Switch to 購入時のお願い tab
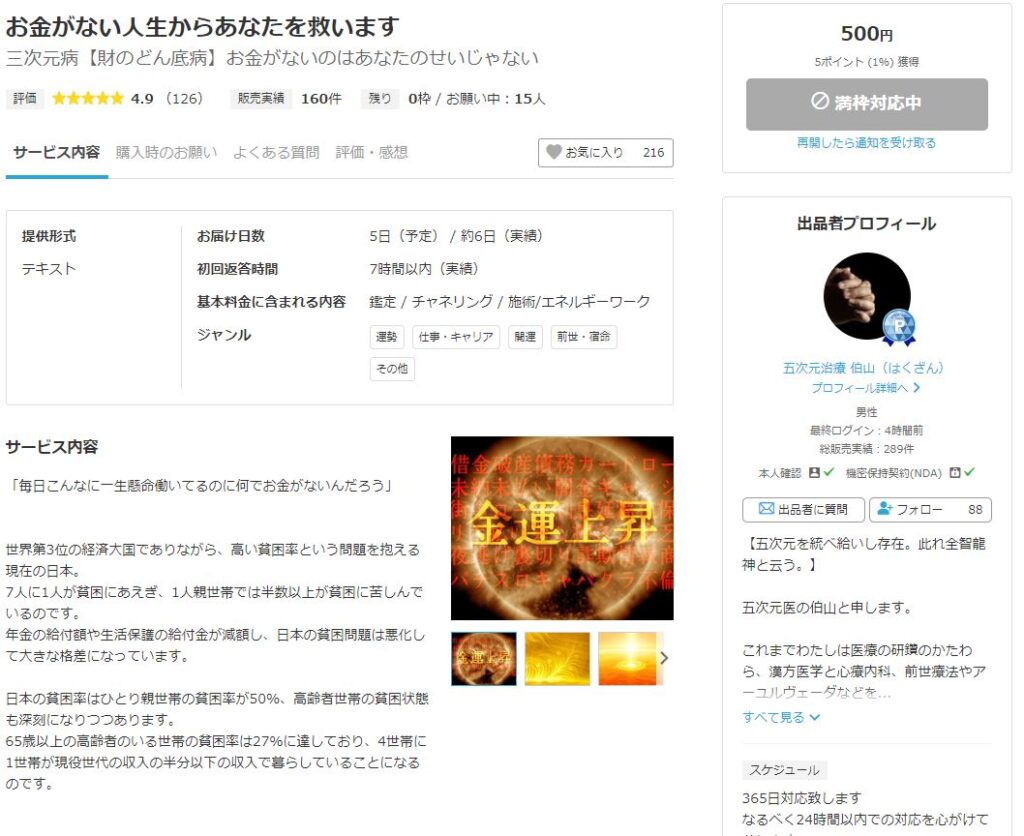Screen dimensions: 1024x836 [167, 152]
